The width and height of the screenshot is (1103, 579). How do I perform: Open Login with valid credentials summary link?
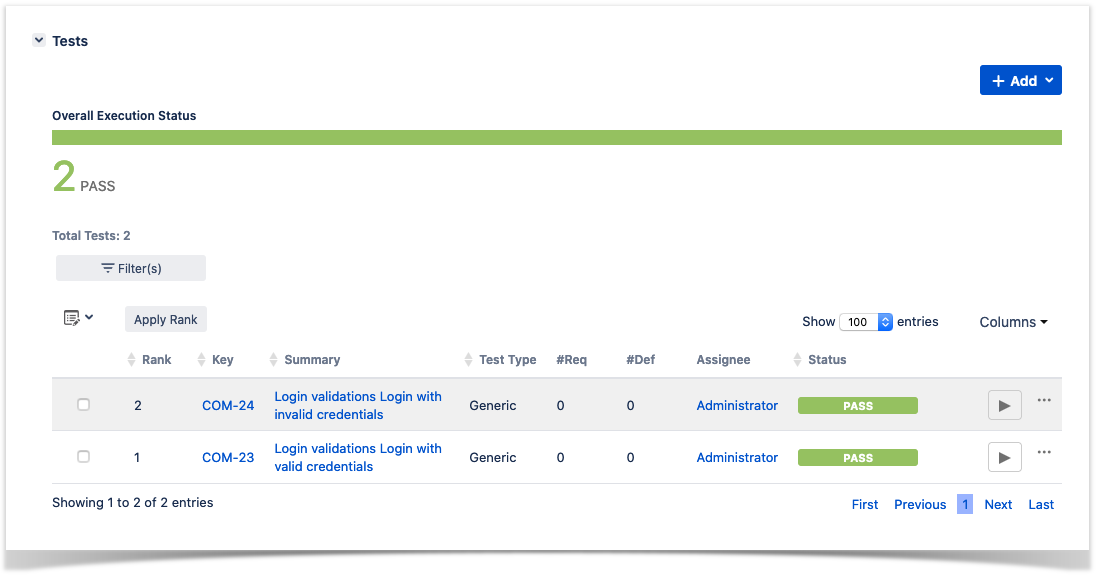[358, 457]
